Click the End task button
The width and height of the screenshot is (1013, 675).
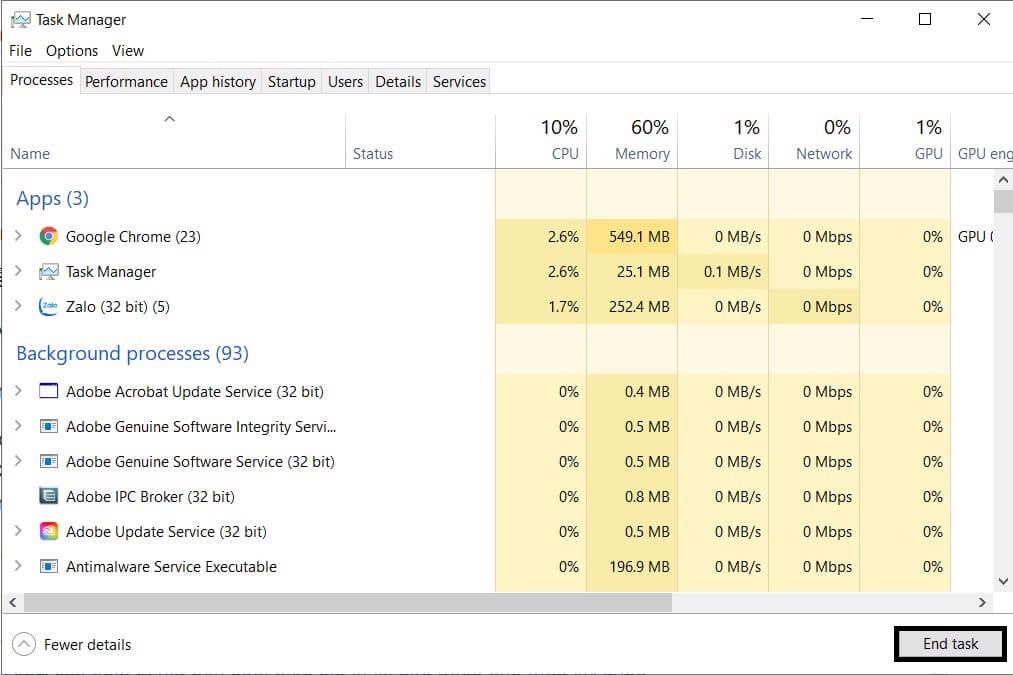point(950,644)
